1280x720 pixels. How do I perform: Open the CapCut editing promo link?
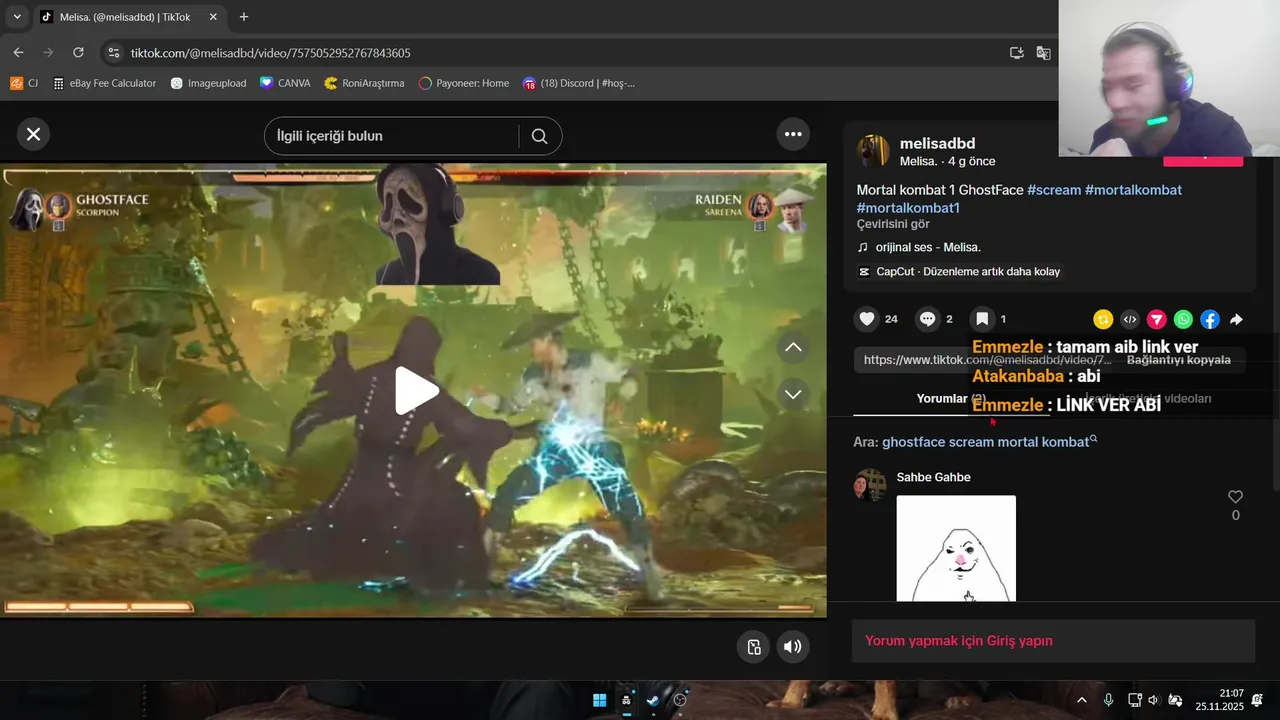pyautogui.click(x=959, y=272)
